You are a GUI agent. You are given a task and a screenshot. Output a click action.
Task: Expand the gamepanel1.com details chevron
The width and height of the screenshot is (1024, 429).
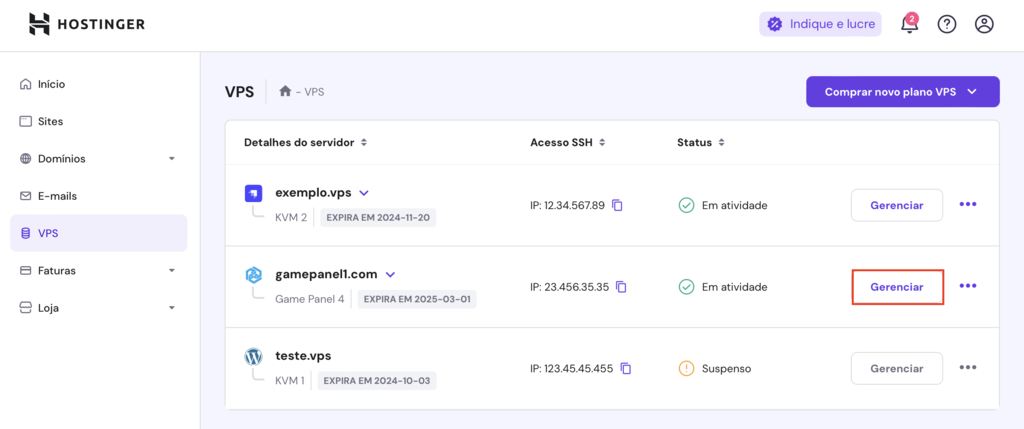coord(390,274)
